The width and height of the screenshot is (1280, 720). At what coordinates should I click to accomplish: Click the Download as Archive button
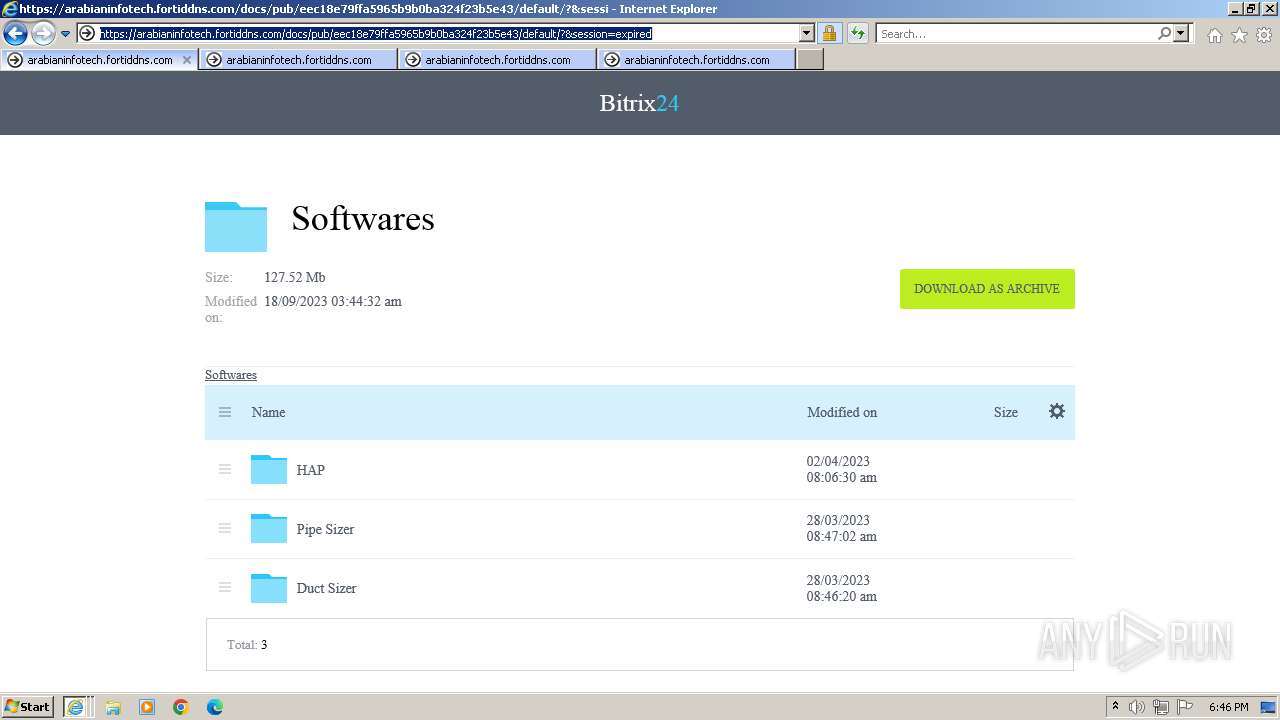click(x=987, y=289)
